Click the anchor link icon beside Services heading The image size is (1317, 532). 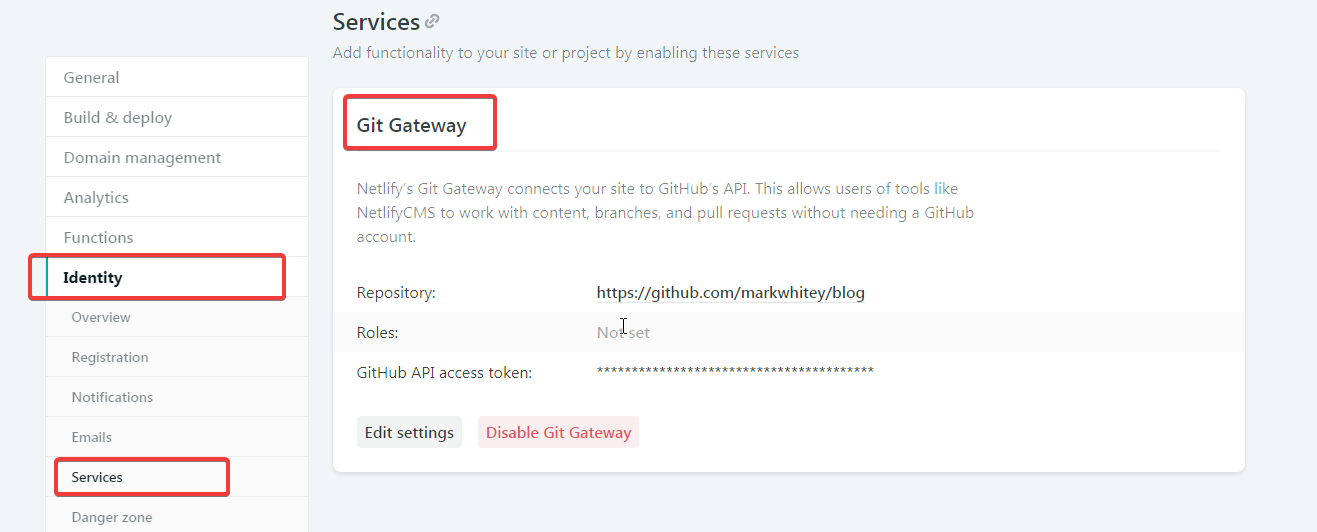coord(432,21)
